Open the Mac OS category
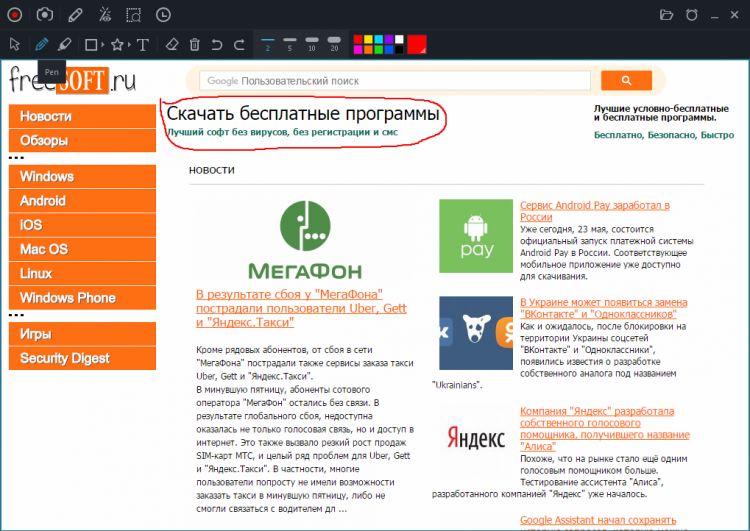The image size is (750, 531). click(x=82, y=249)
